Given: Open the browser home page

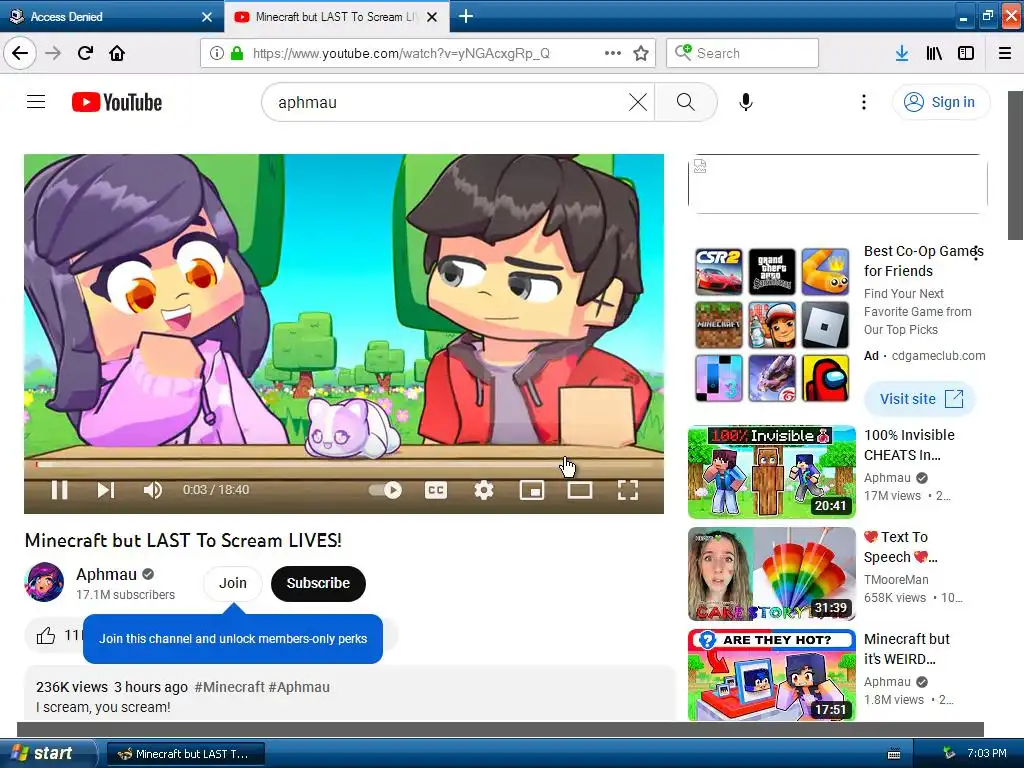Looking at the screenshot, I should click(x=117, y=53).
